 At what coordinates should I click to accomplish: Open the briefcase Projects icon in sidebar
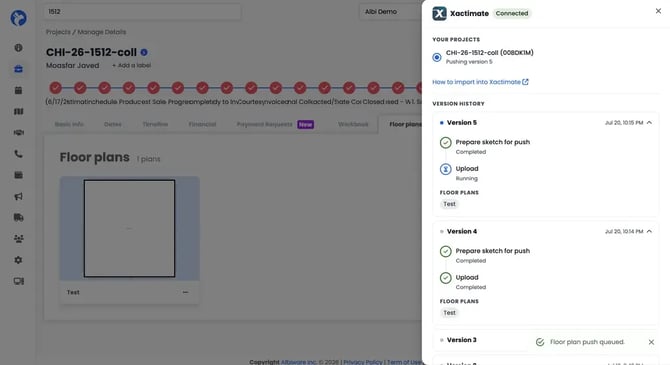pos(18,69)
